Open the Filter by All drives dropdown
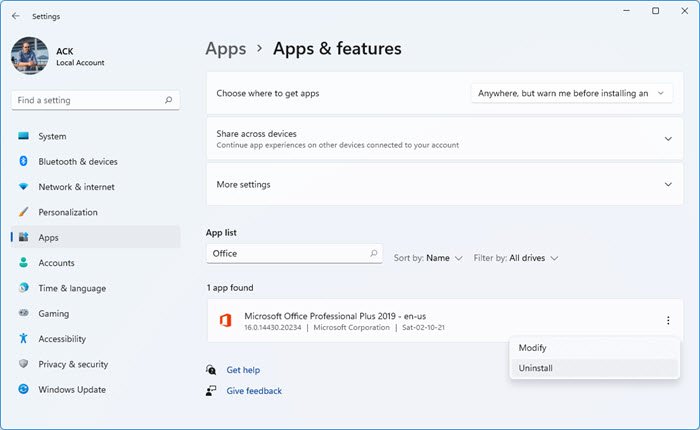 tap(516, 258)
